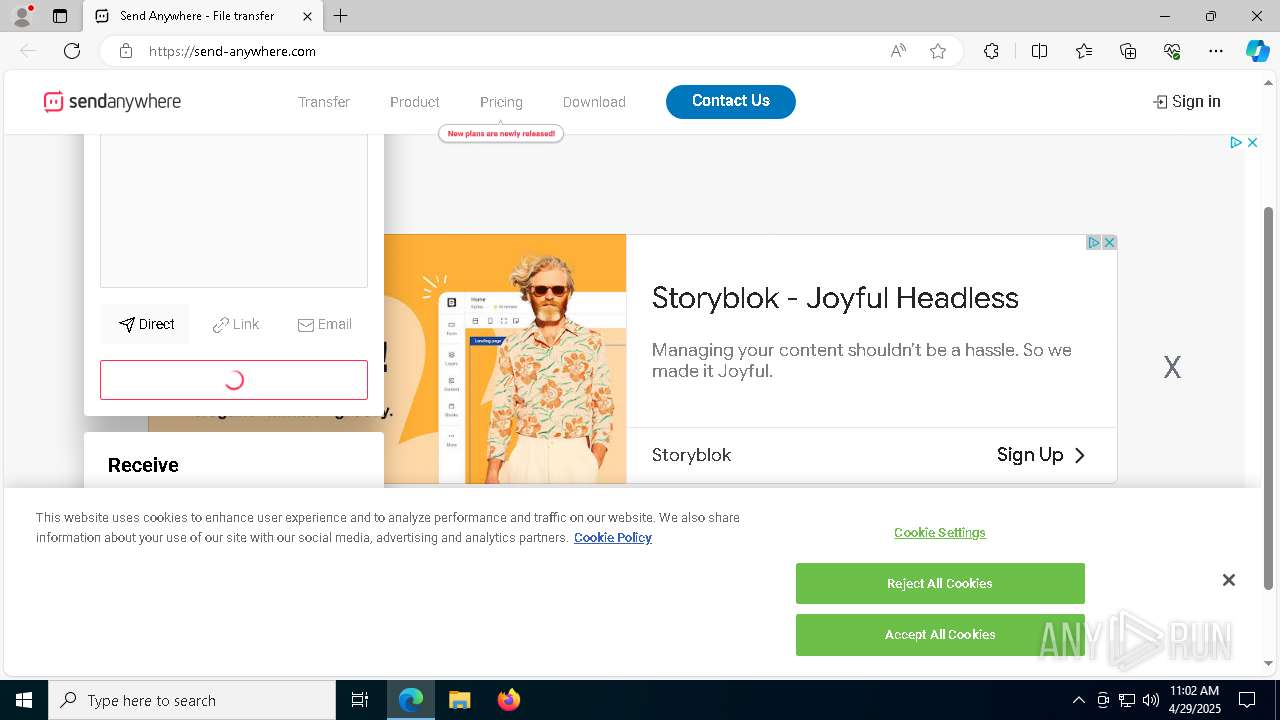Open File Explorer from the taskbar

[459, 700]
